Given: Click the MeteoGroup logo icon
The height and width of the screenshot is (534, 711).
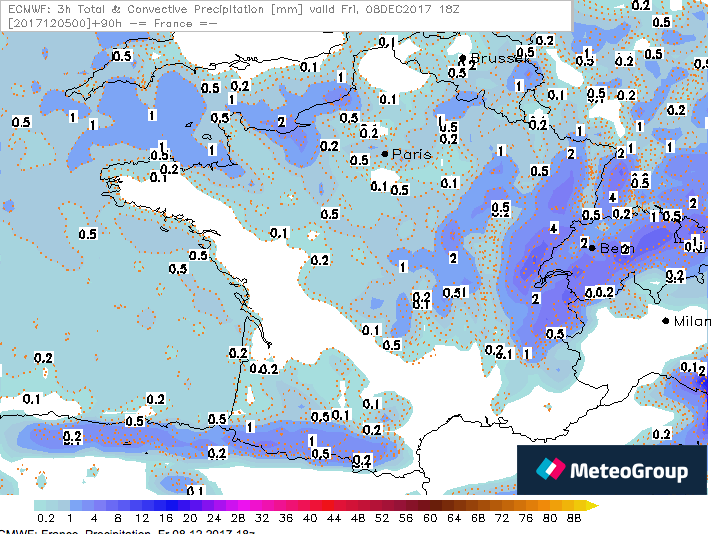Looking at the screenshot, I should (x=550, y=470).
